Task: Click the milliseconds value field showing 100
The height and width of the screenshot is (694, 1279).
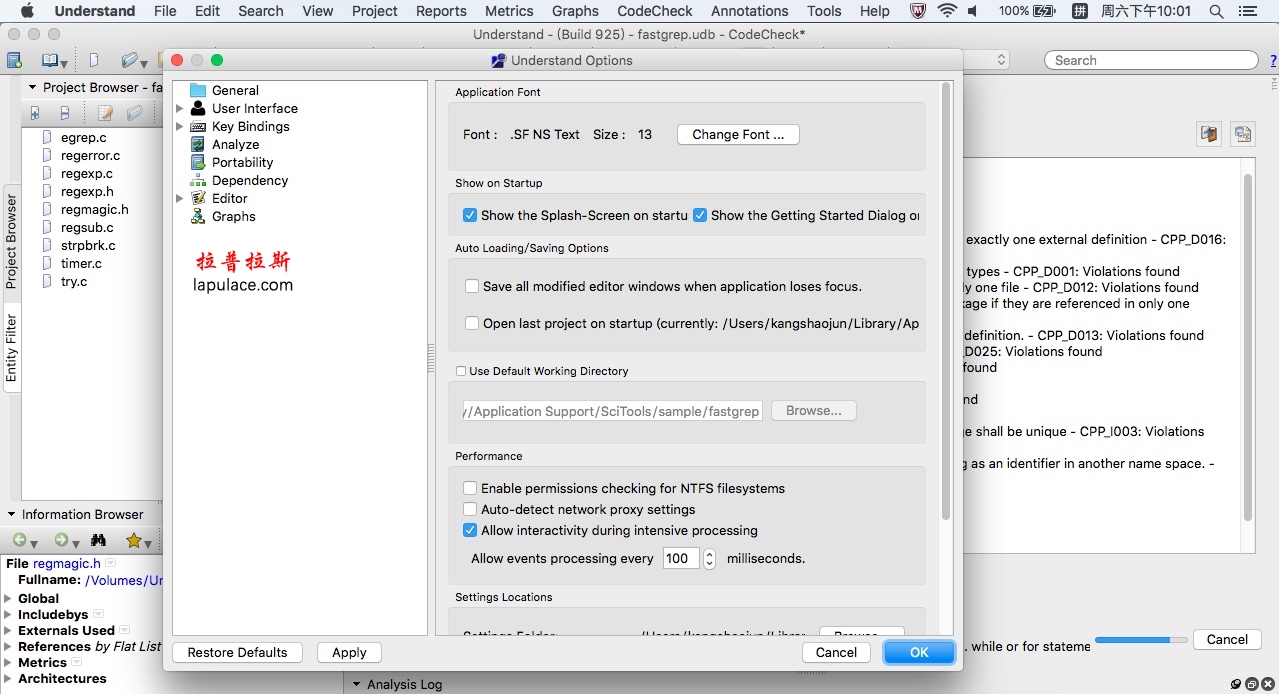Action: [681, 558]
